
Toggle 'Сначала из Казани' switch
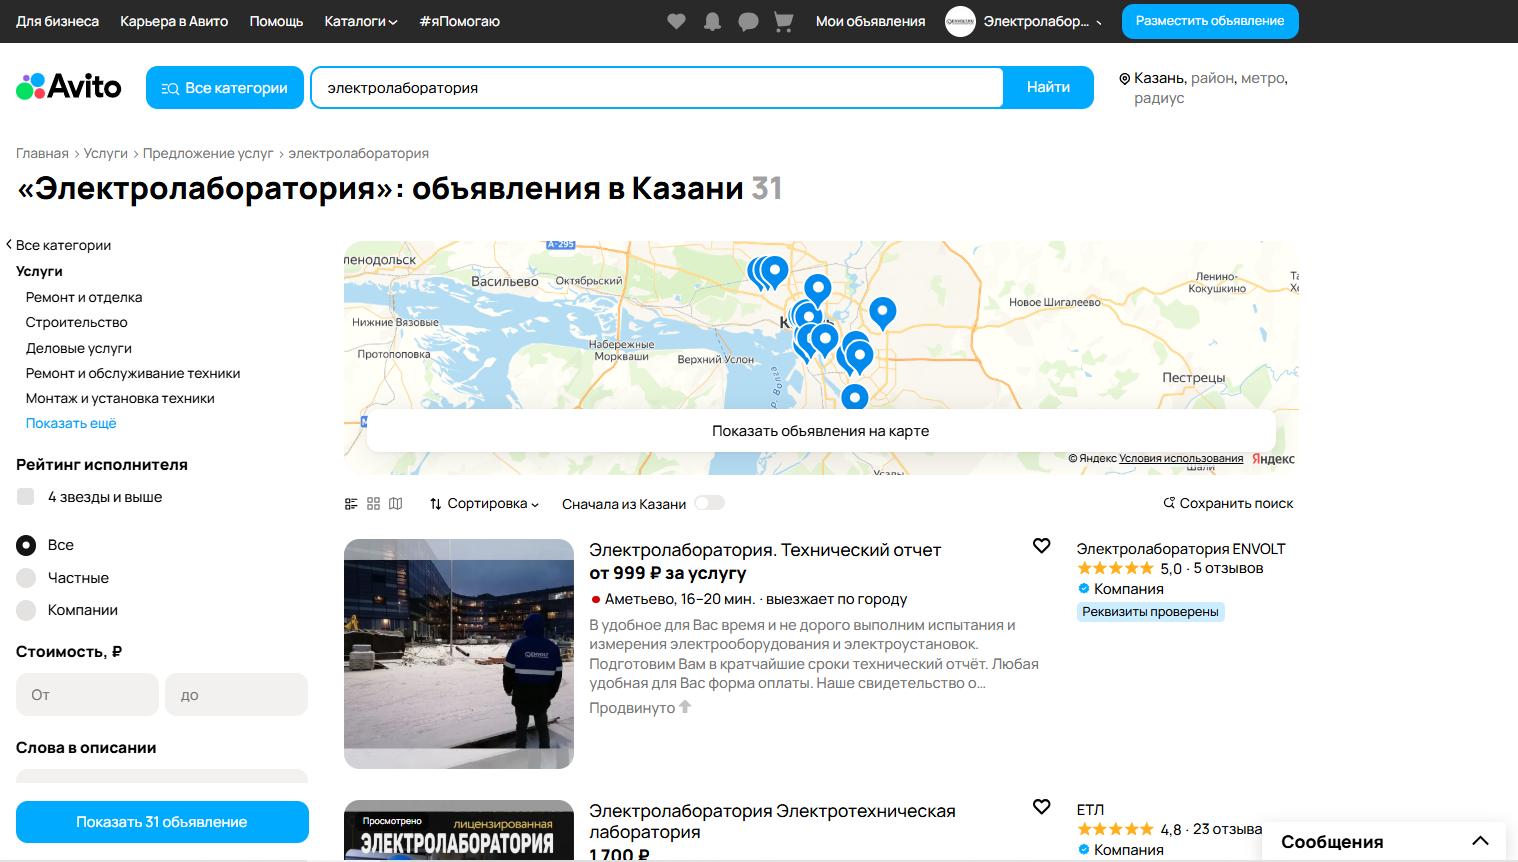(x=709, y=503)
